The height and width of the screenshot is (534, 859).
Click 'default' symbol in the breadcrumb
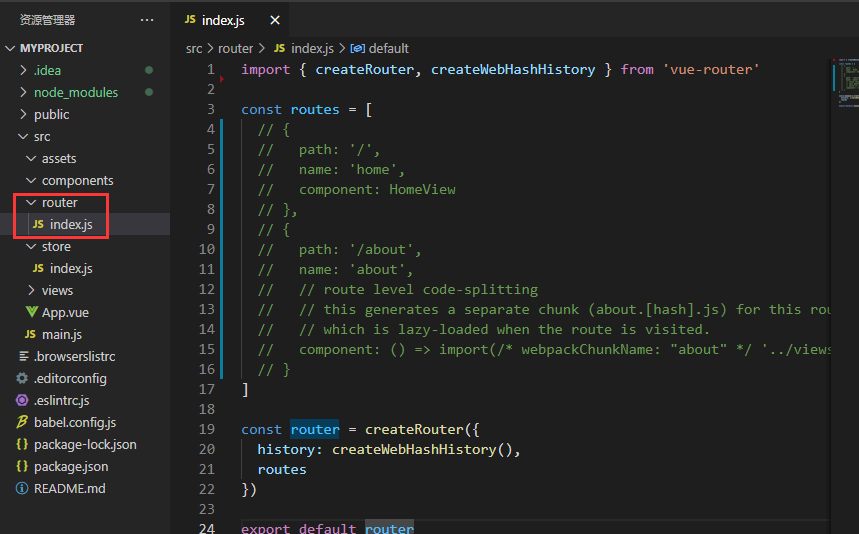click(x=389, y=48)
